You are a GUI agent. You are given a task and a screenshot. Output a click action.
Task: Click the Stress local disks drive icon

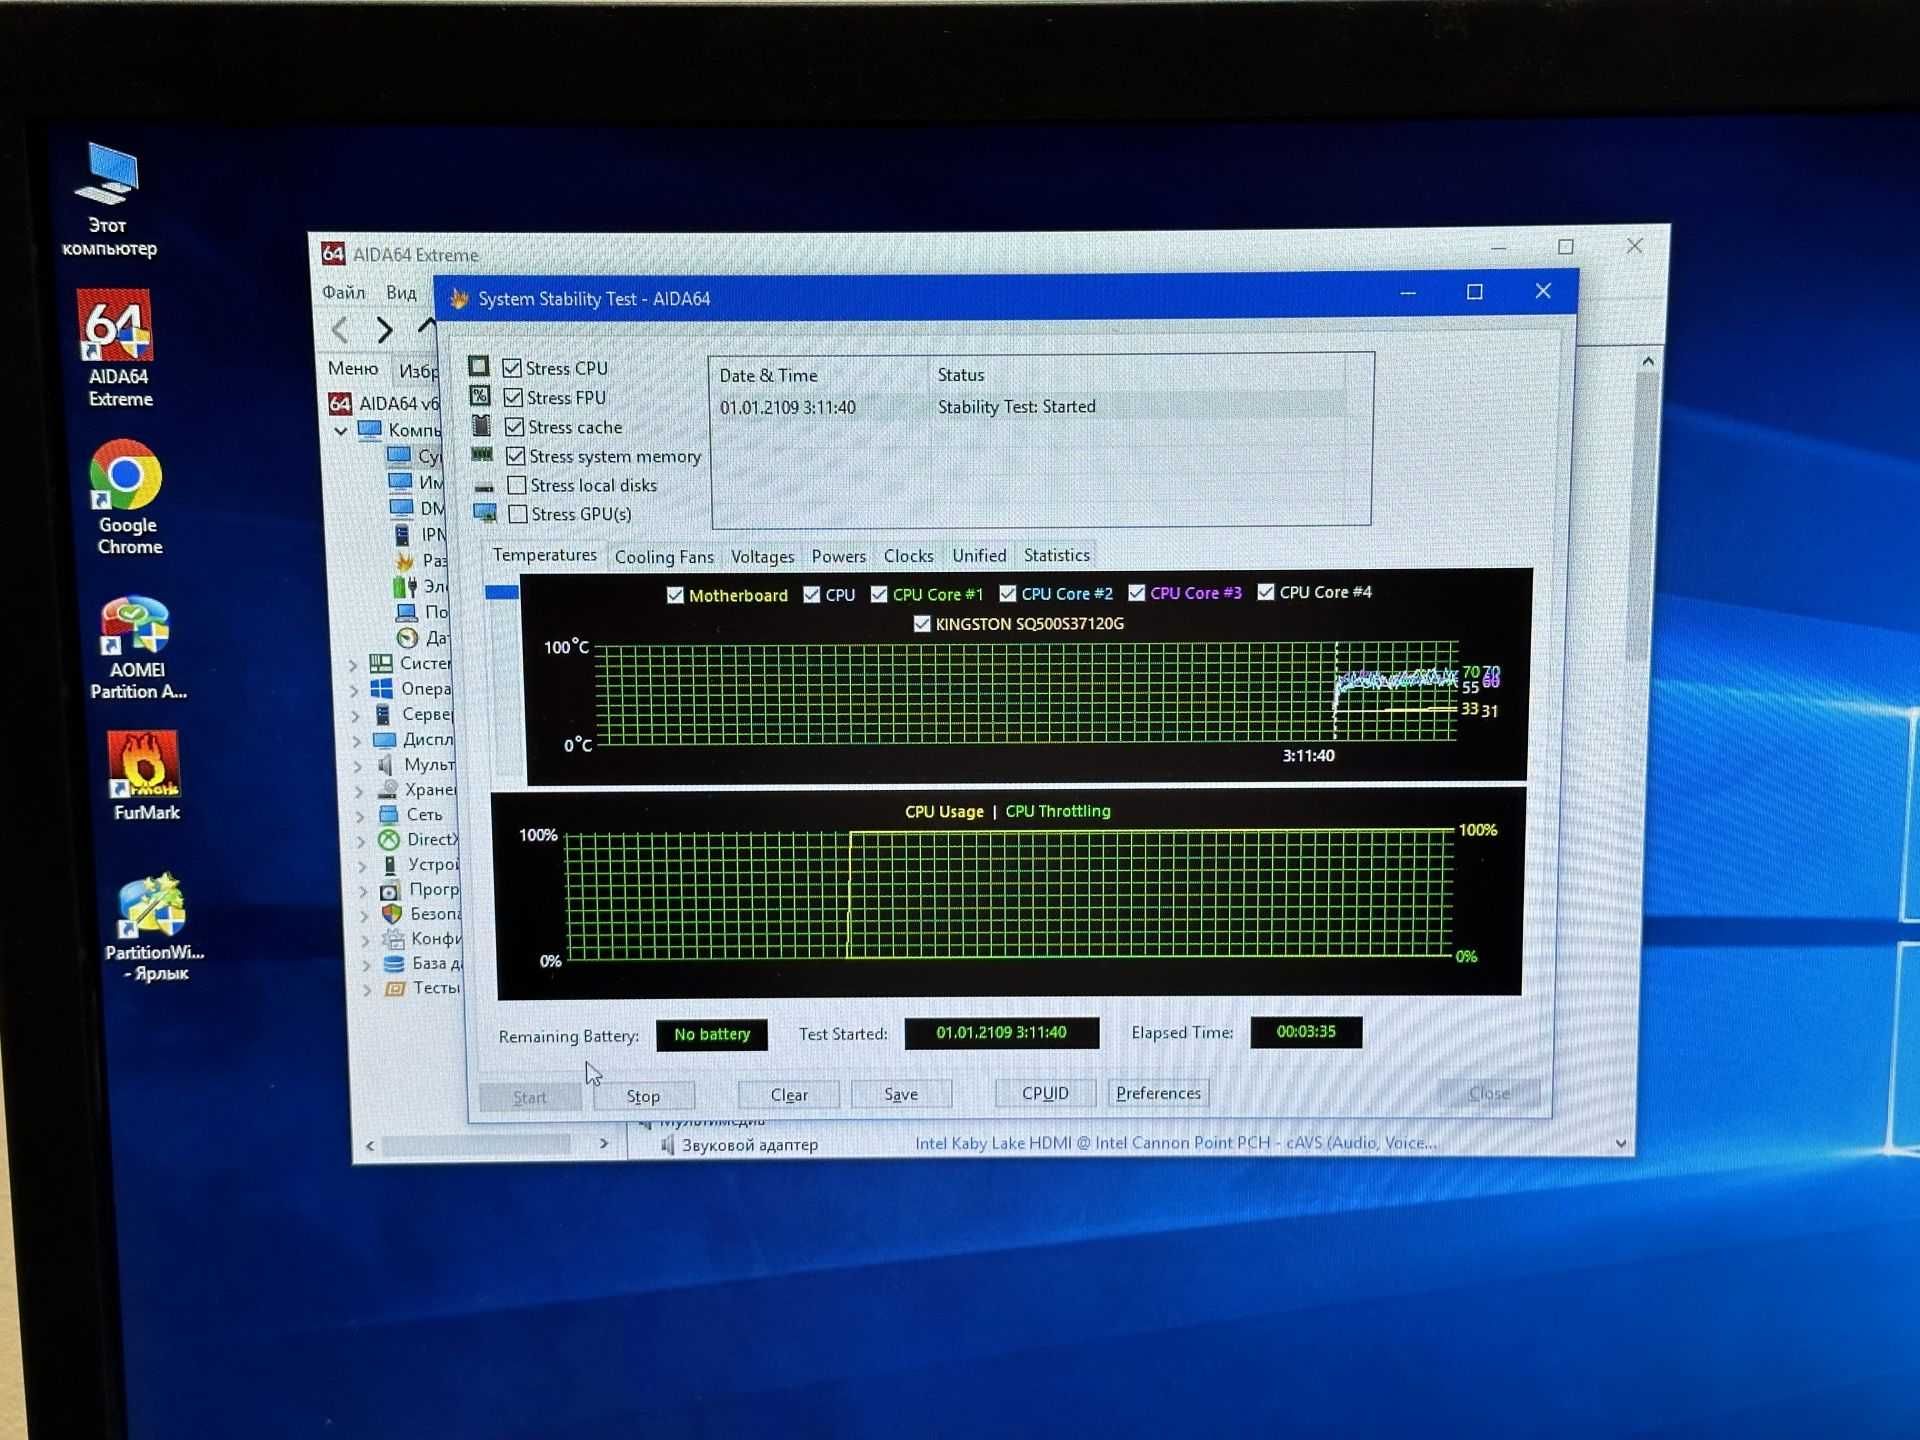click(x=484, y=486)
